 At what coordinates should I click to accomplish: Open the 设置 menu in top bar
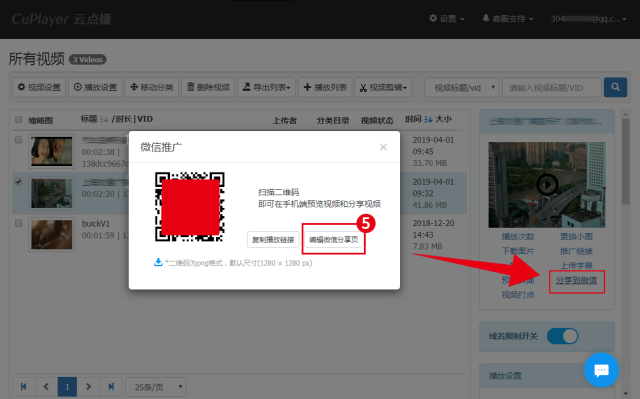447,19
